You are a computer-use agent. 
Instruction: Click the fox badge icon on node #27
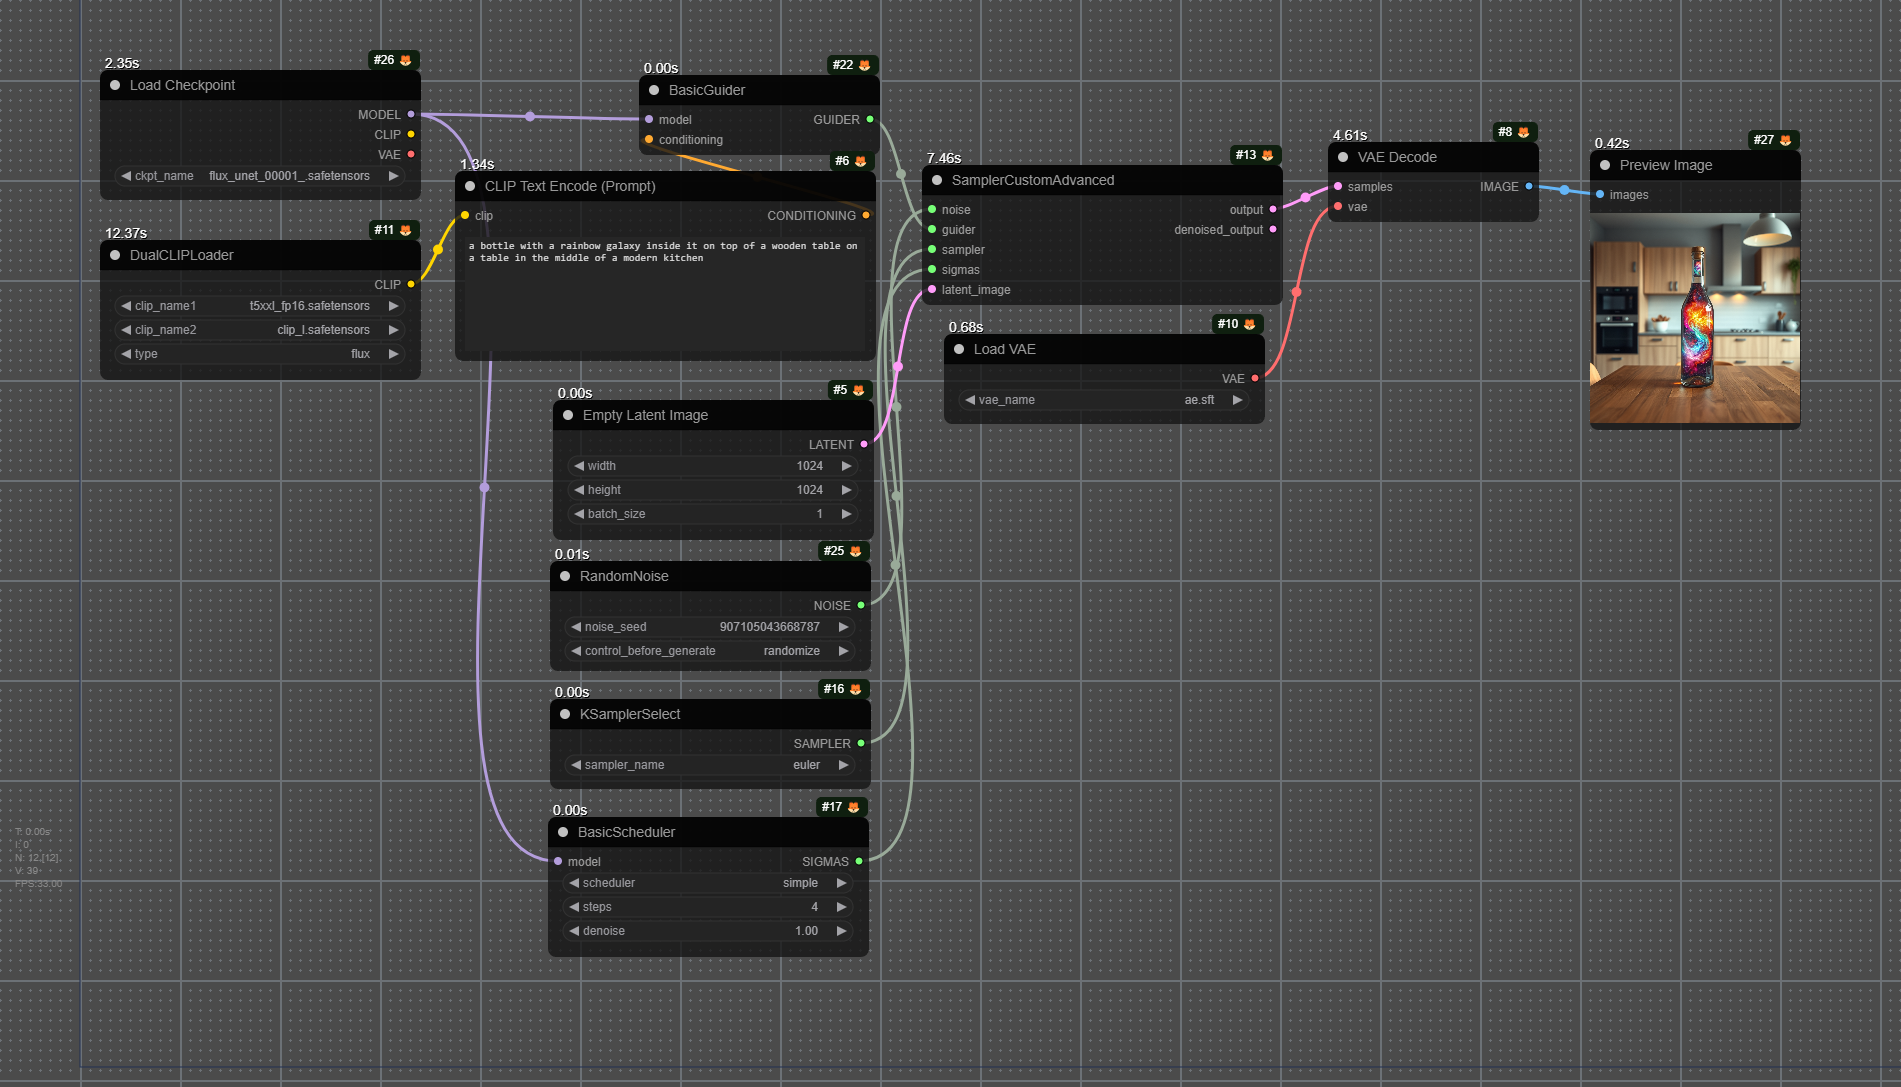pyautogui.click(x=1786, y=141)
